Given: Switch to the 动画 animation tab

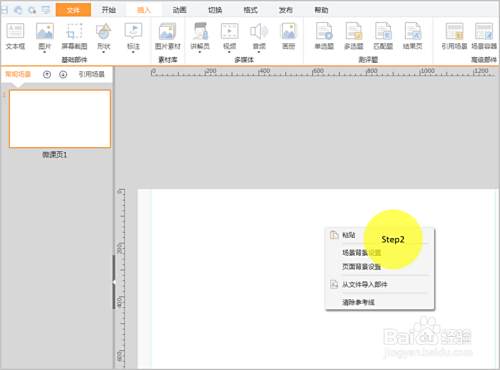Looking at the screenshot, I should [x=180, y=10].
